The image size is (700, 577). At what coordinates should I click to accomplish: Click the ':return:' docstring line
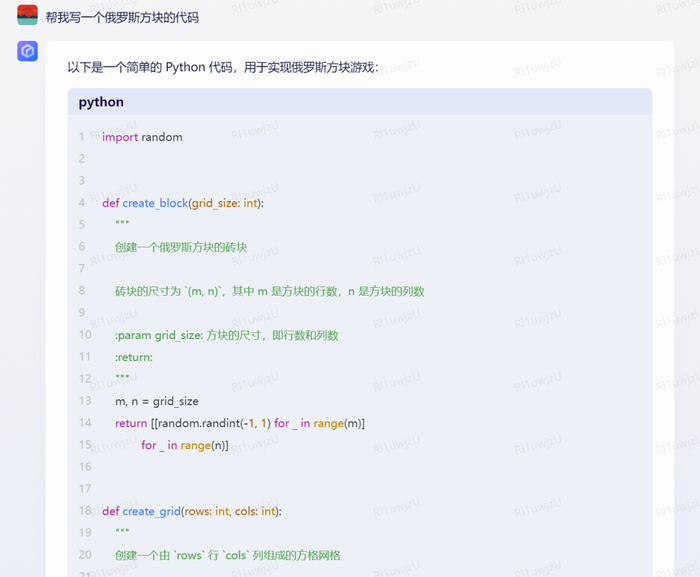[x=134, y=357]
